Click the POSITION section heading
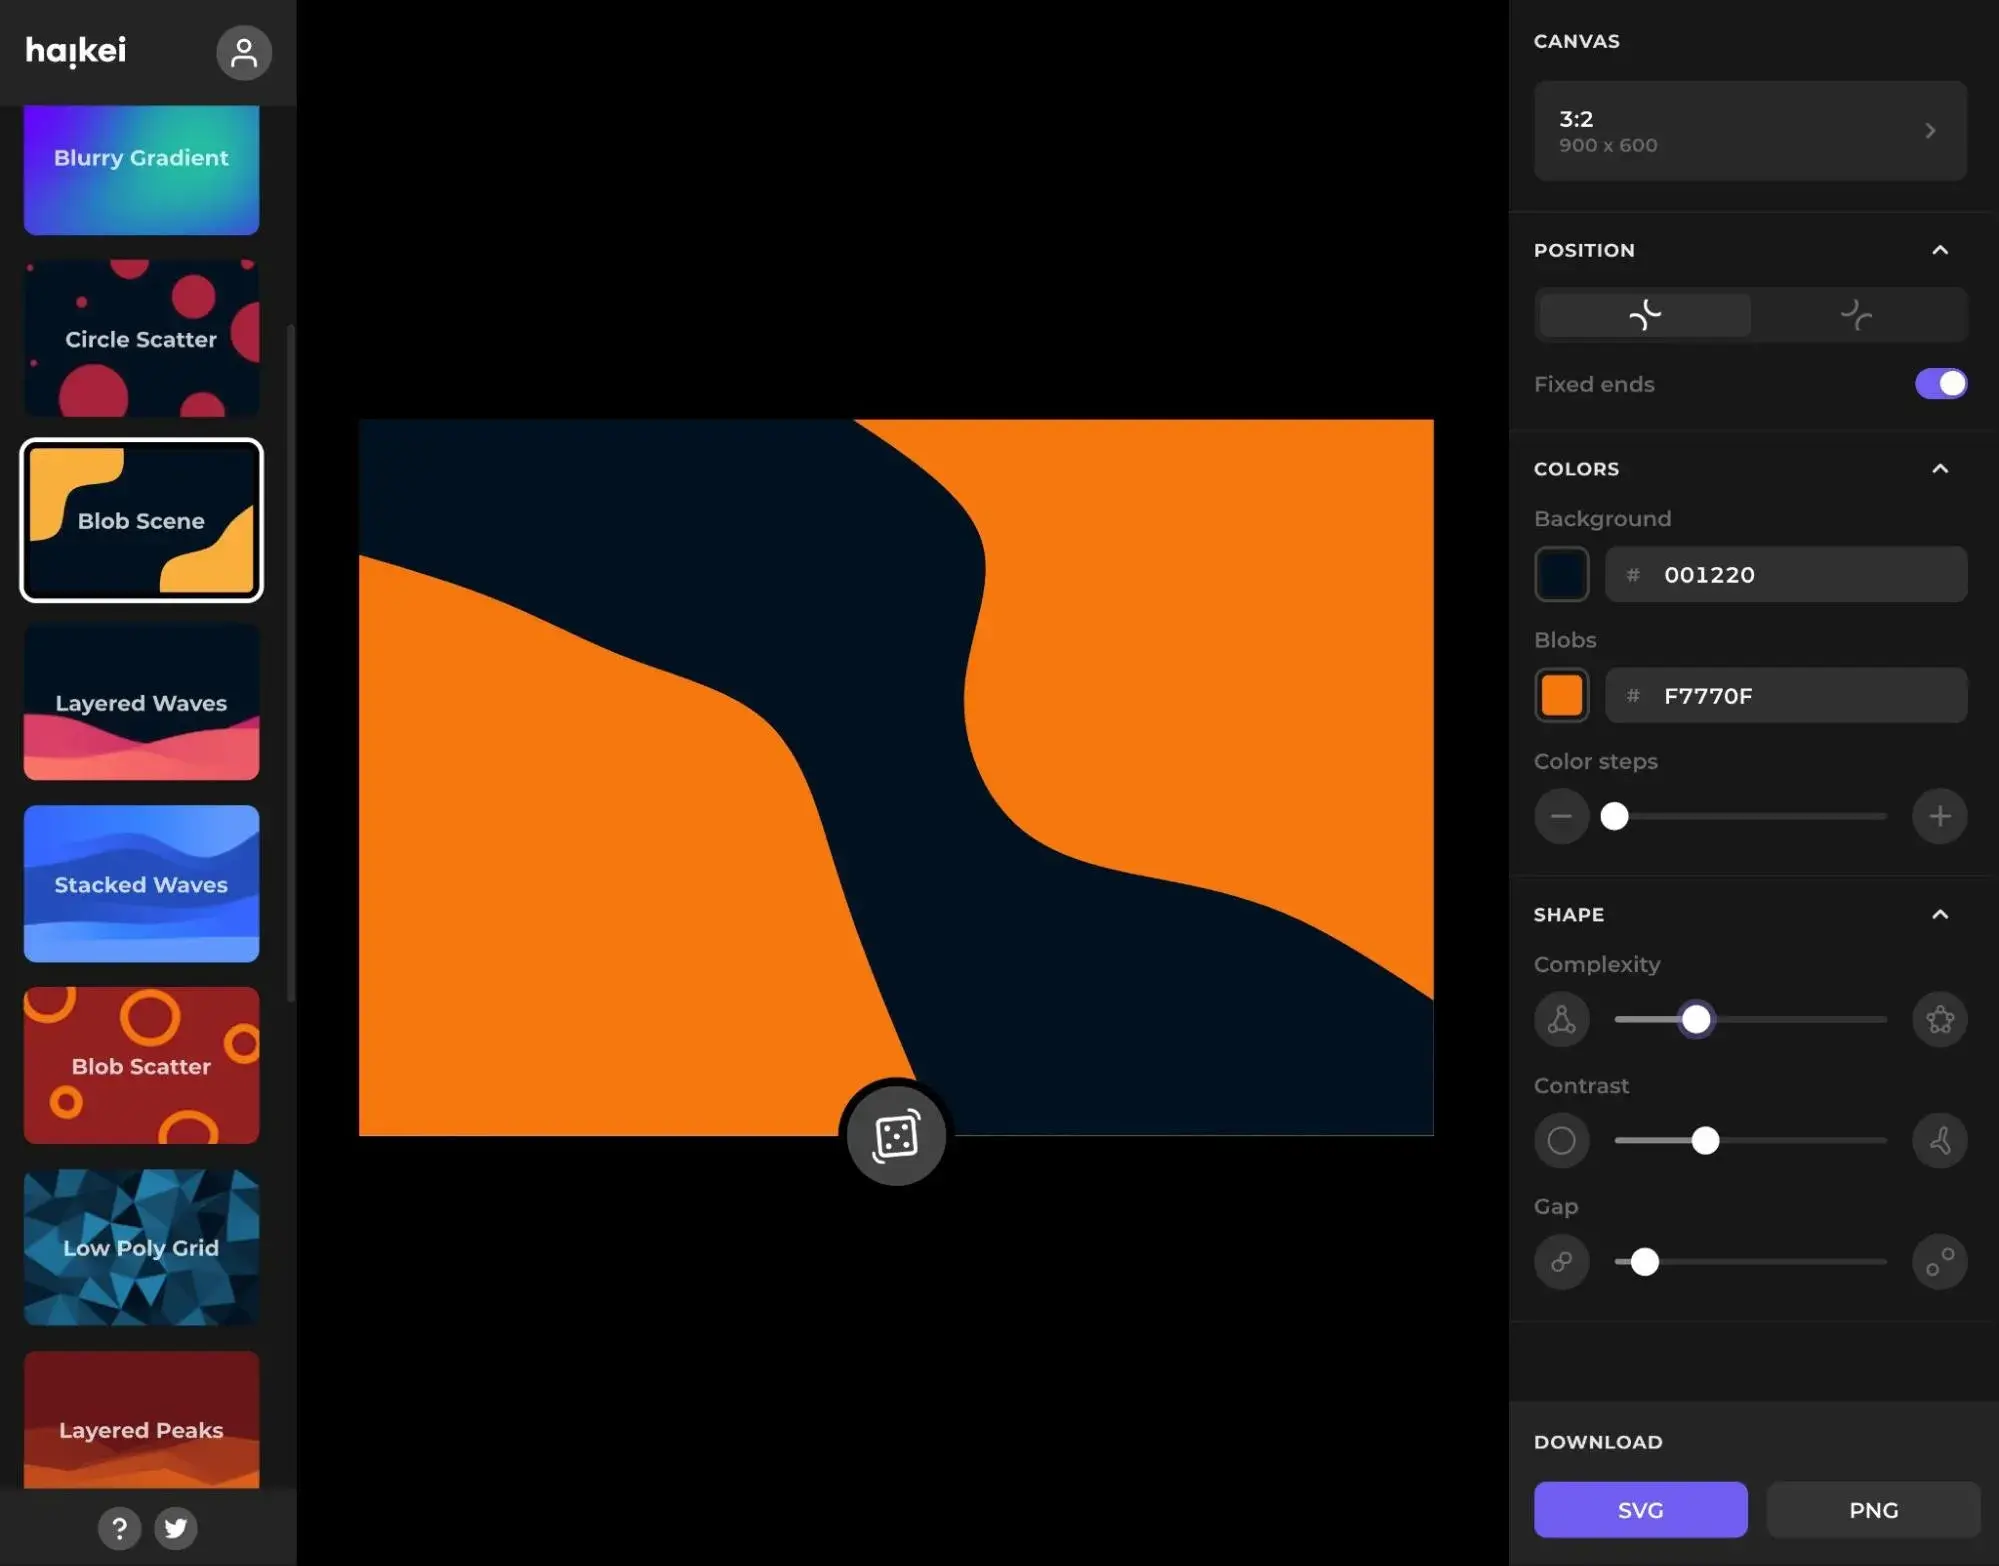Screen dimensions: 1999x1566 click(1584, 250)
